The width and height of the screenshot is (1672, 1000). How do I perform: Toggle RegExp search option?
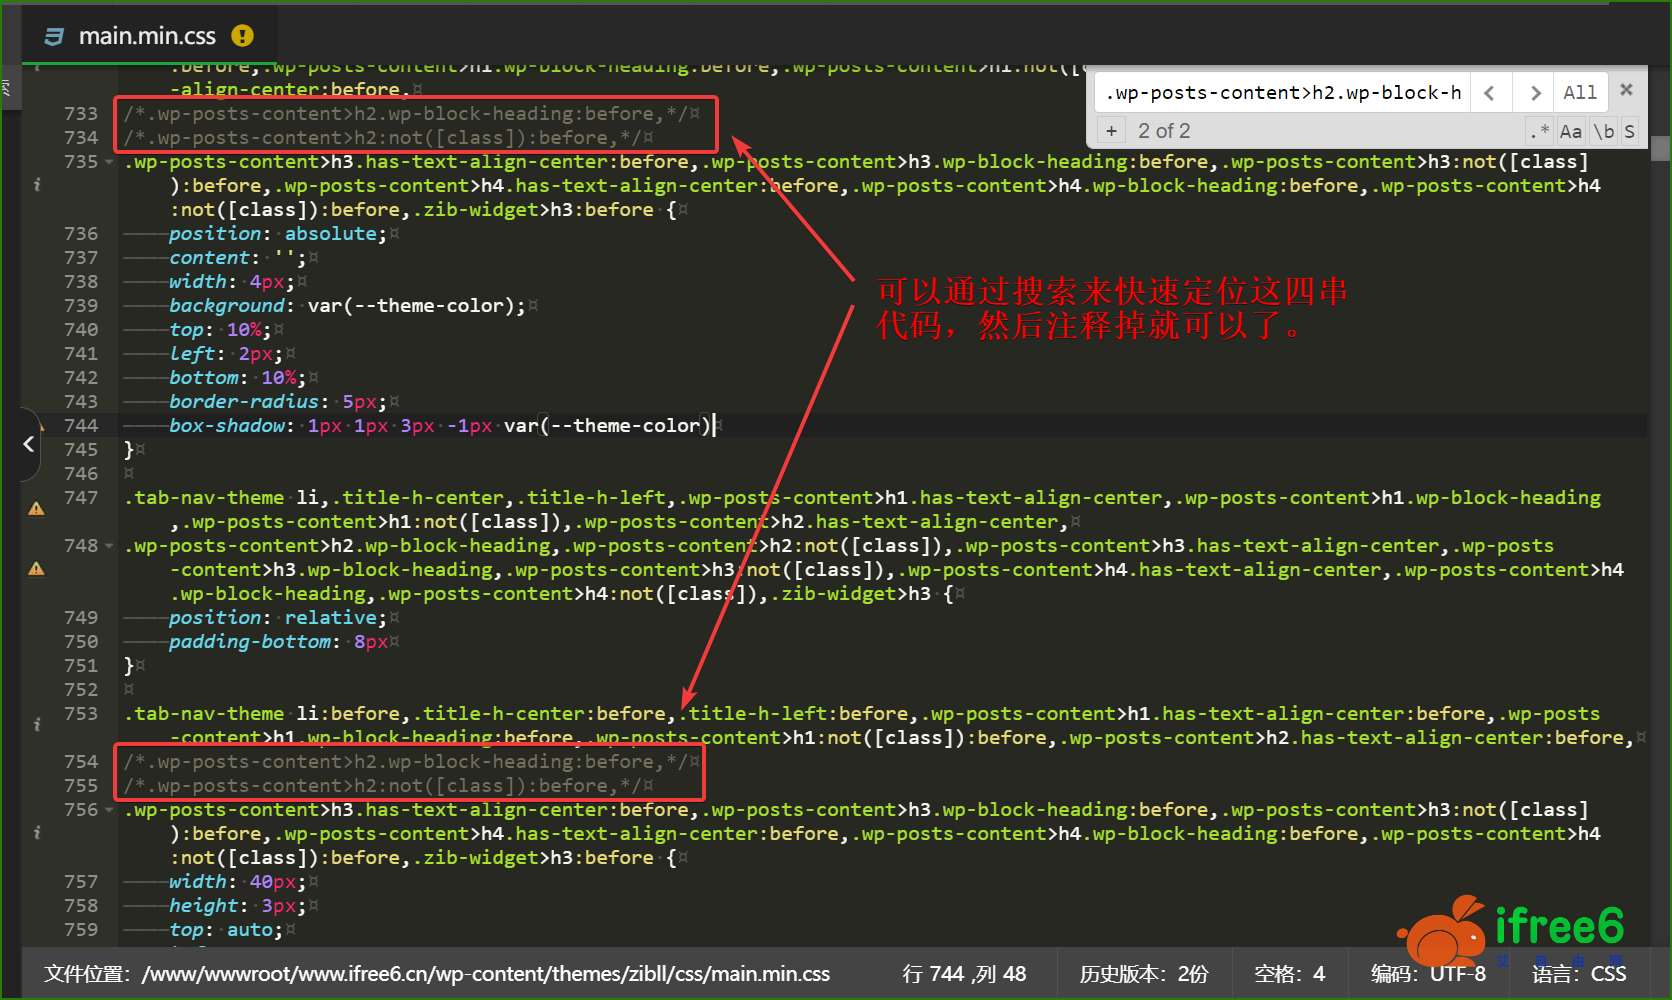click(1539, 131)
